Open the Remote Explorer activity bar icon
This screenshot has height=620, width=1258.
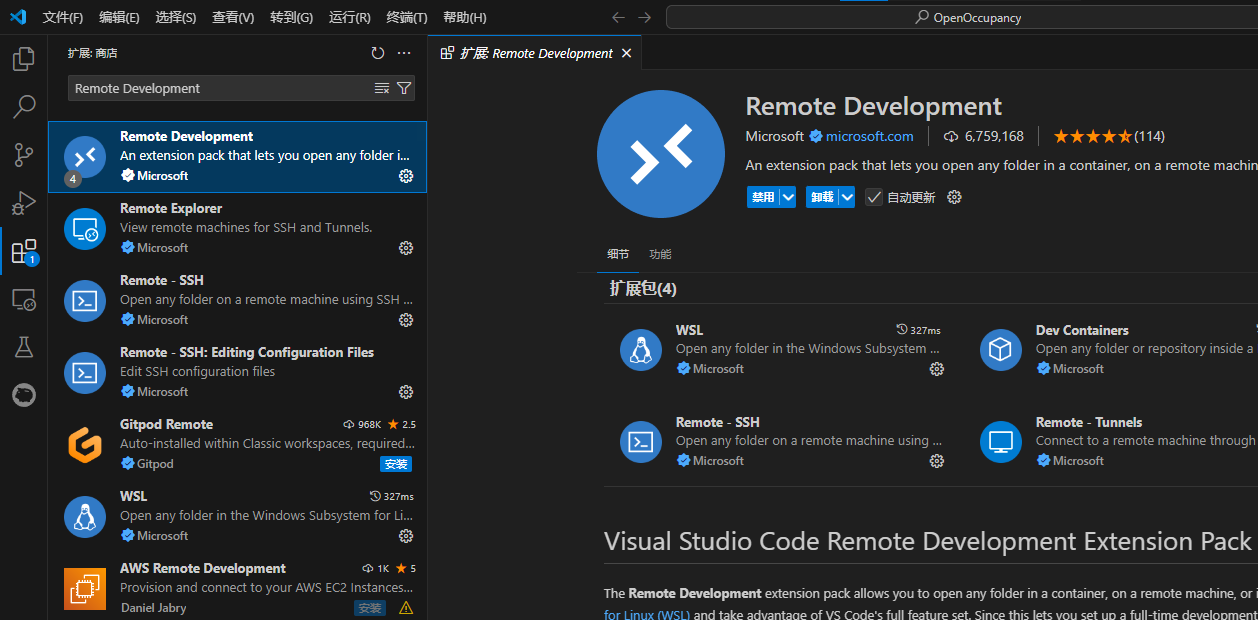pos(23,299)
